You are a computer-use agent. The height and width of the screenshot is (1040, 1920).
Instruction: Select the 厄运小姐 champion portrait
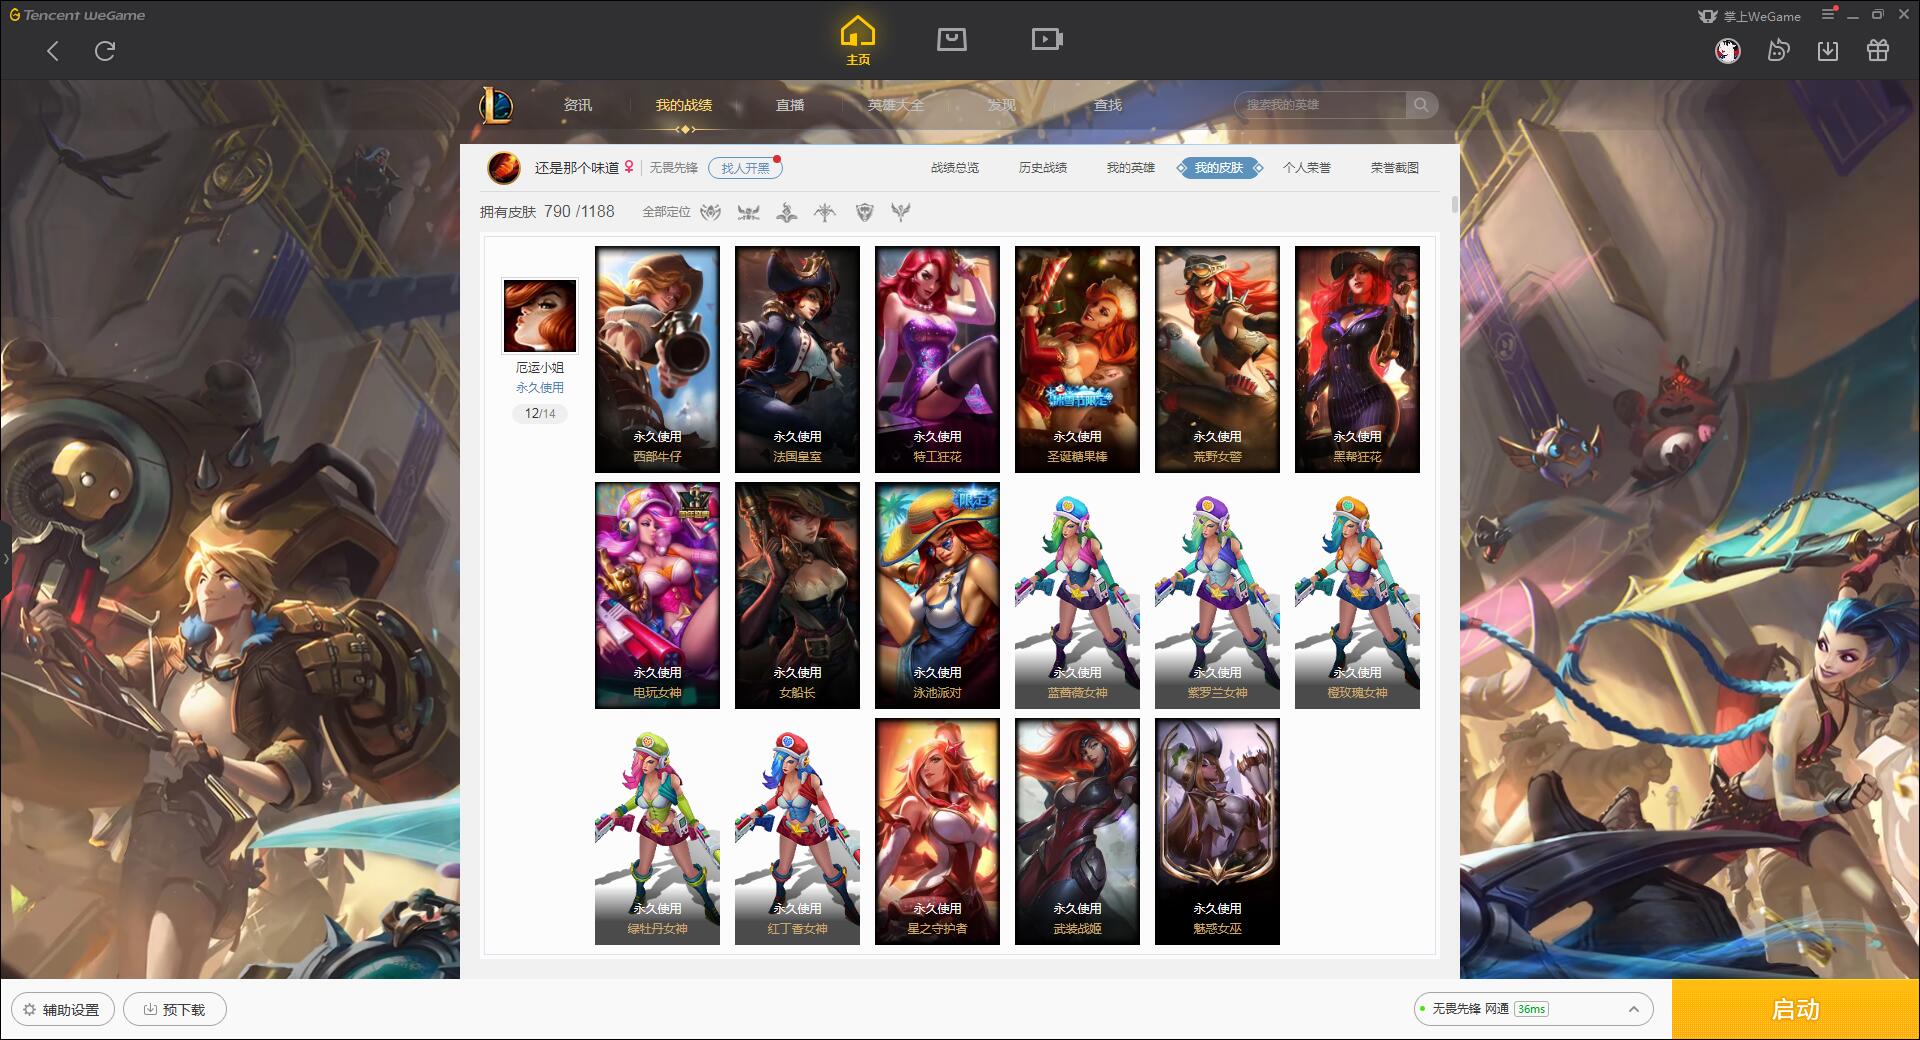(540, 316)
